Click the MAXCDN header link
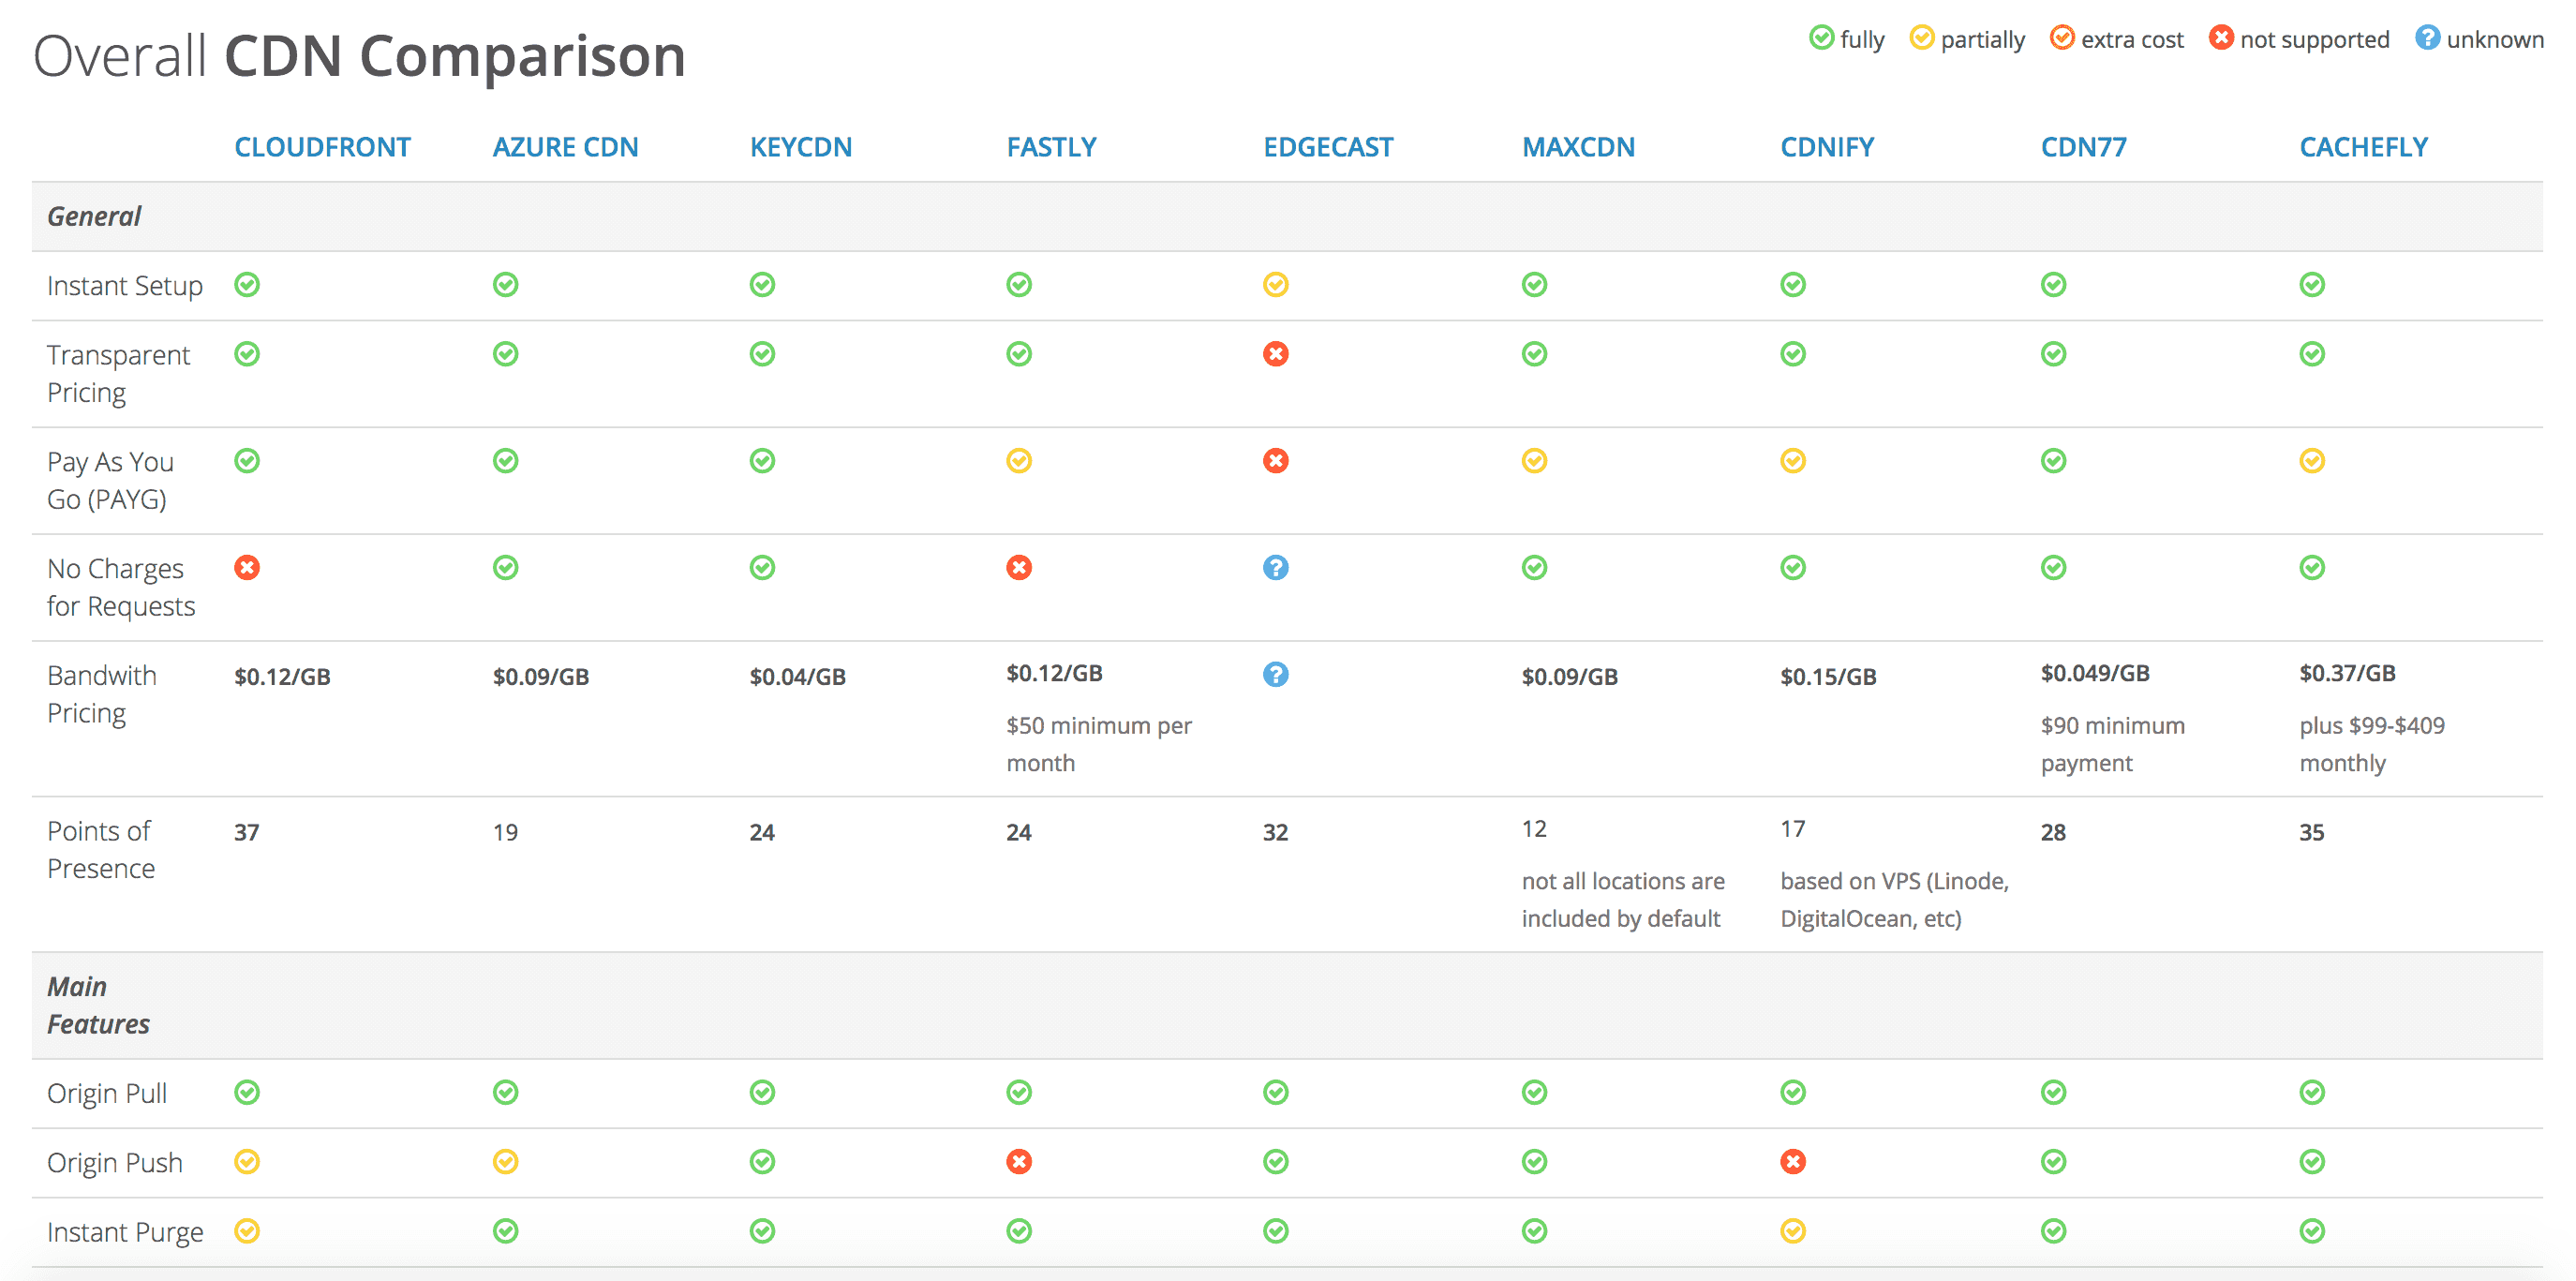 pos(1578,147)
